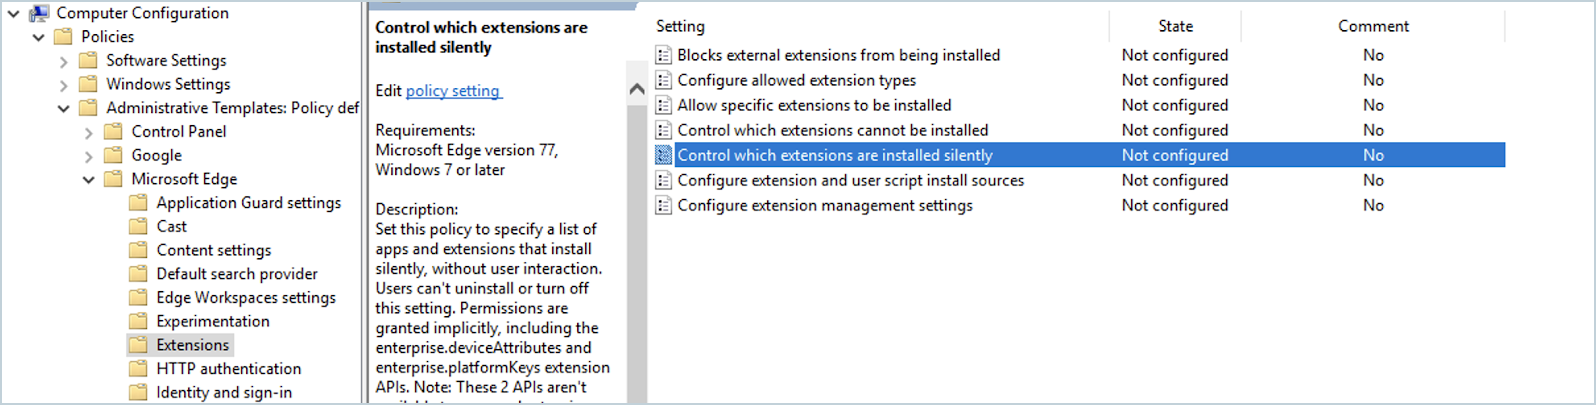Sort policies by the State column header

(1175, 26)
